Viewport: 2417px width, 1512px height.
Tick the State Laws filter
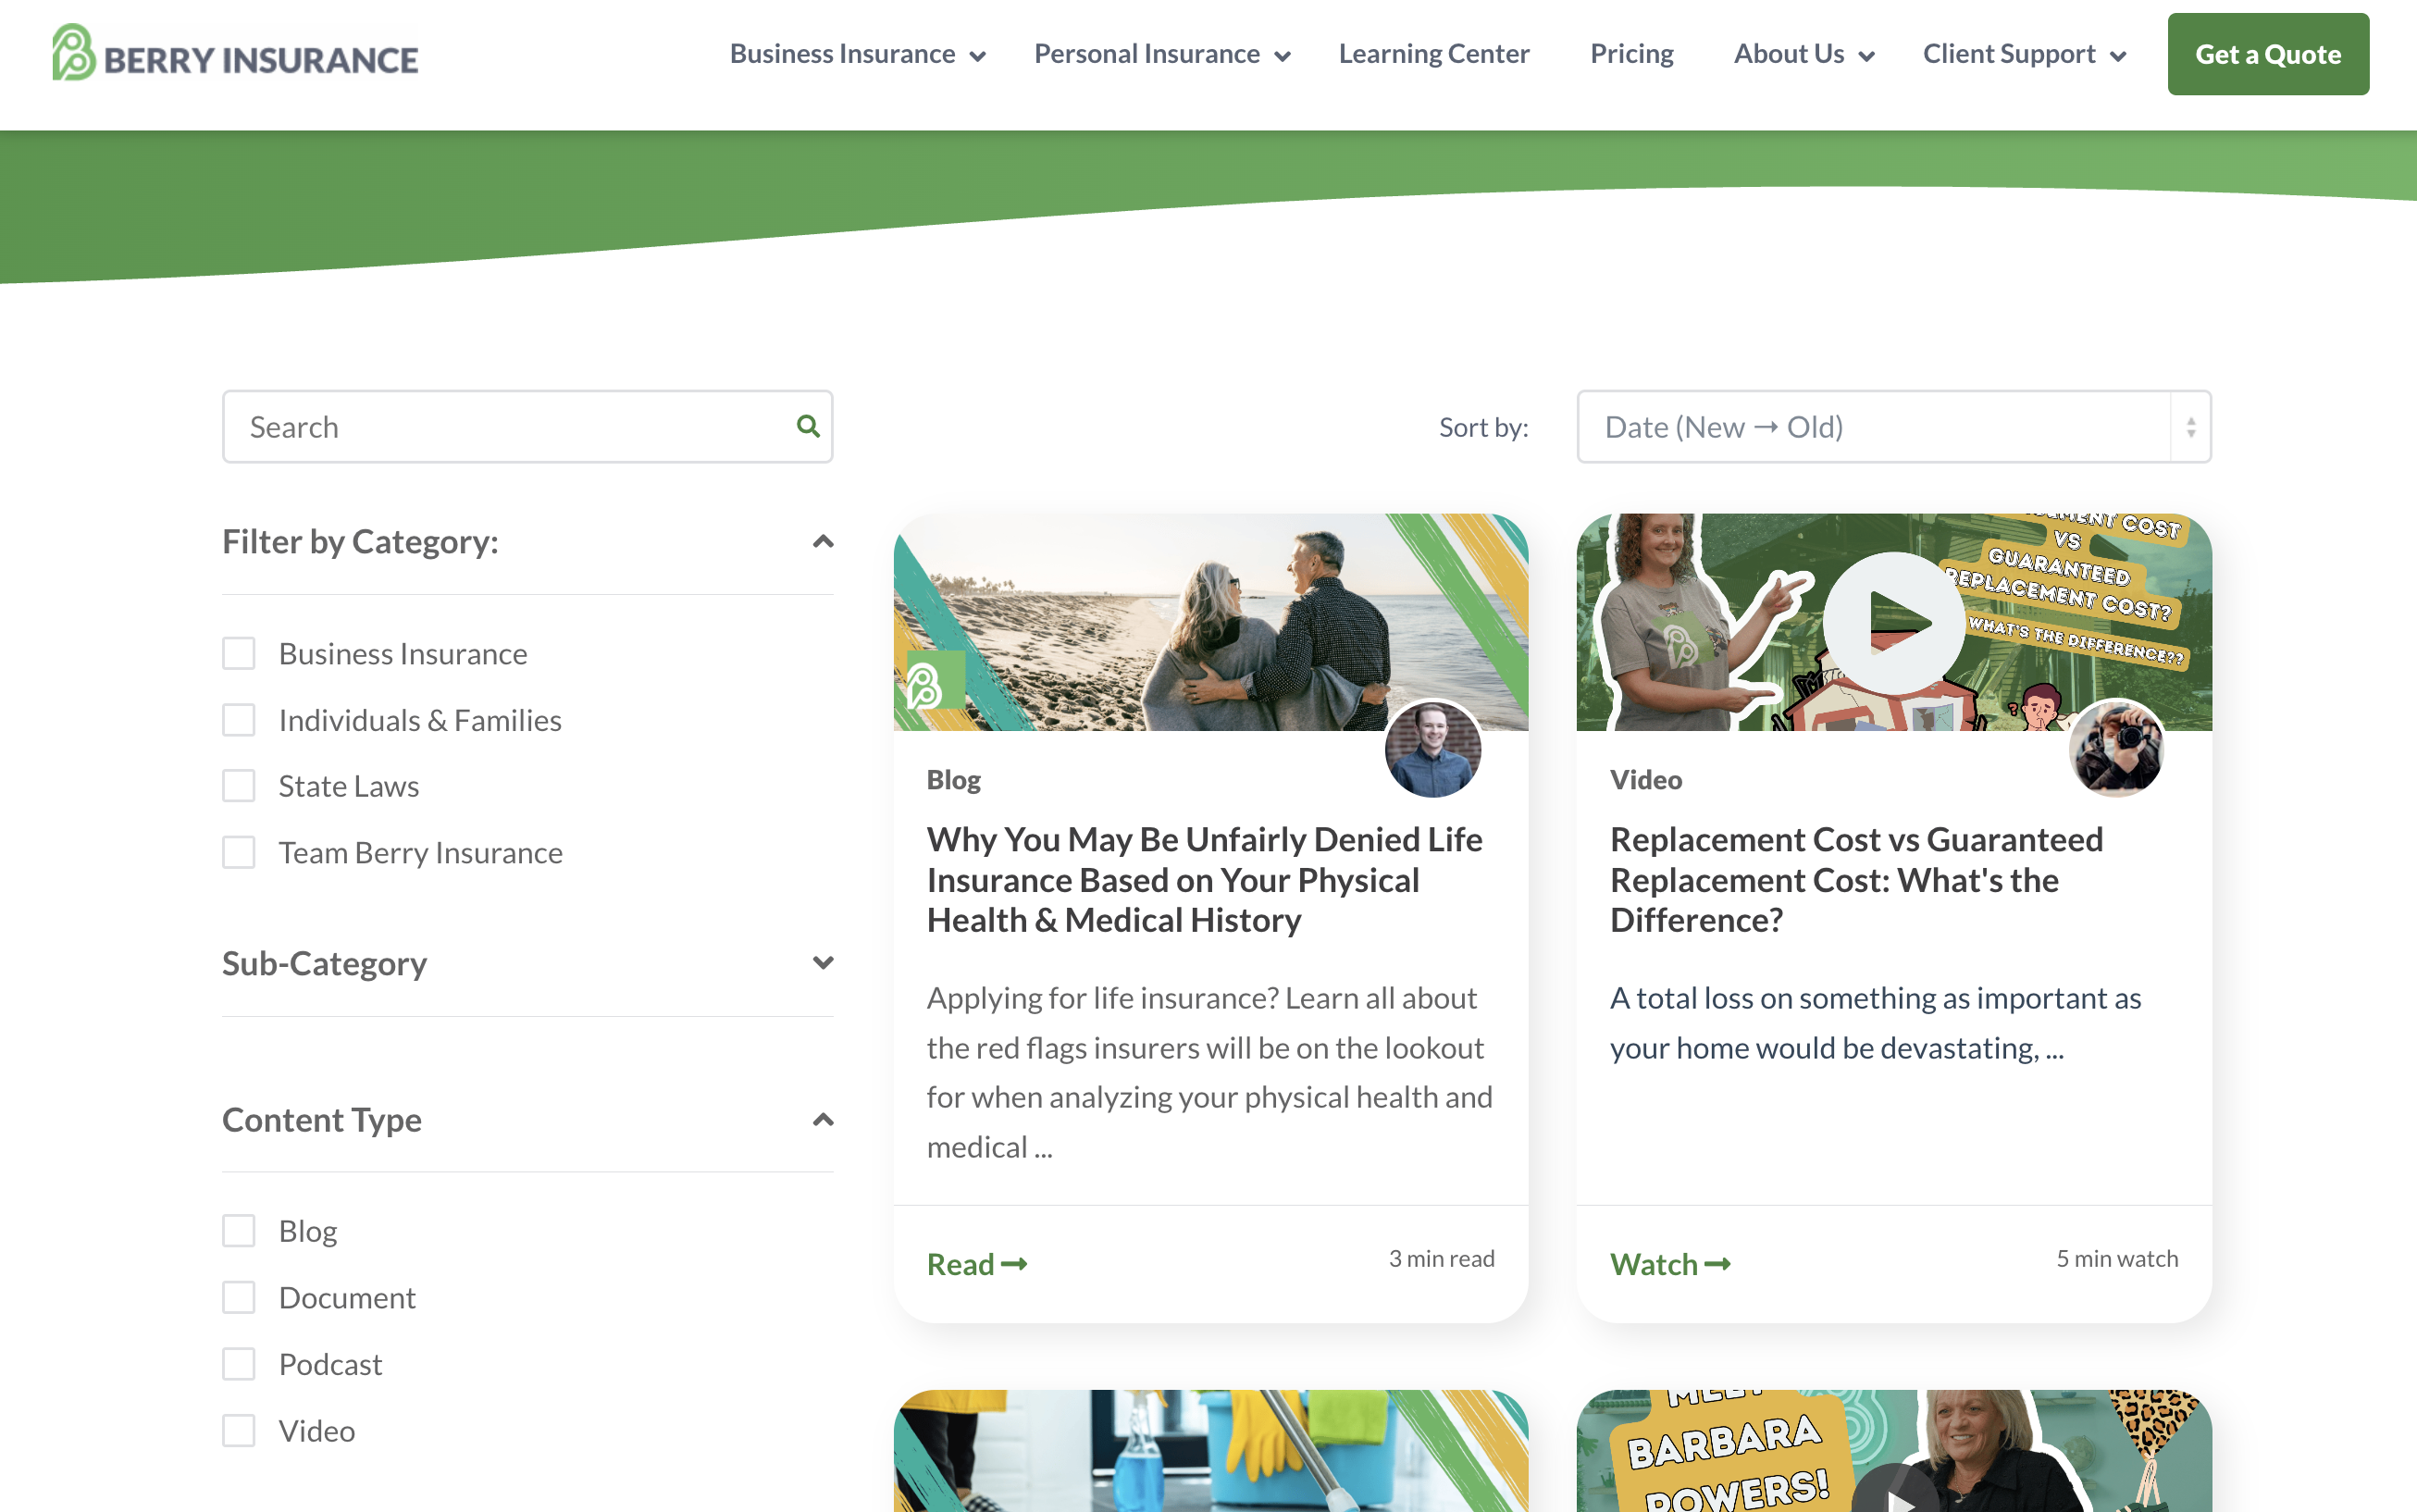tap(239, 786)
